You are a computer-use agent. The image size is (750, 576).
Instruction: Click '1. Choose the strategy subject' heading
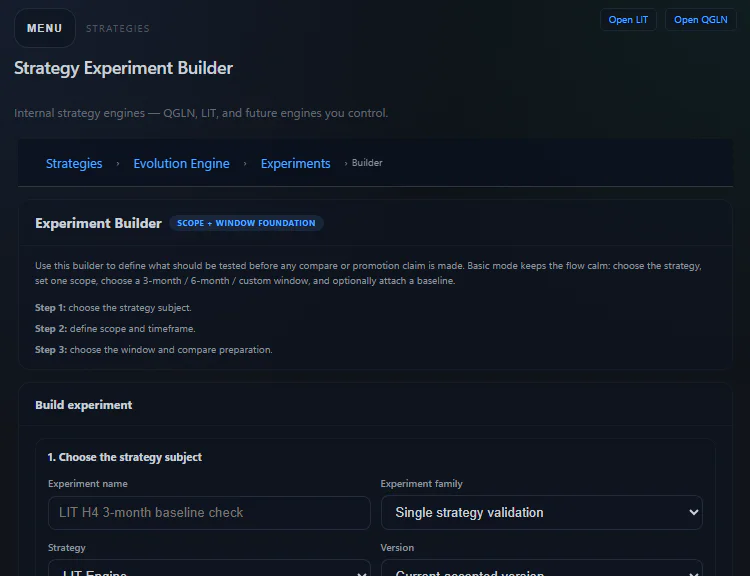[124, 457]
